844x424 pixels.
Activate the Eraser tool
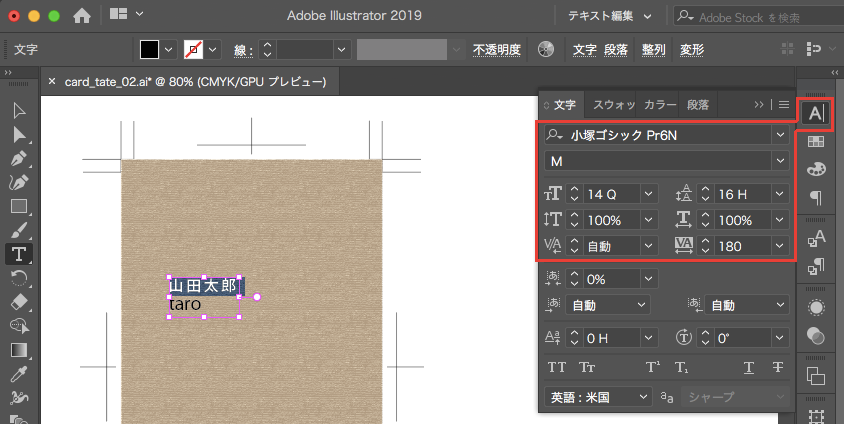pyautogui.click(x=17, y=301)
